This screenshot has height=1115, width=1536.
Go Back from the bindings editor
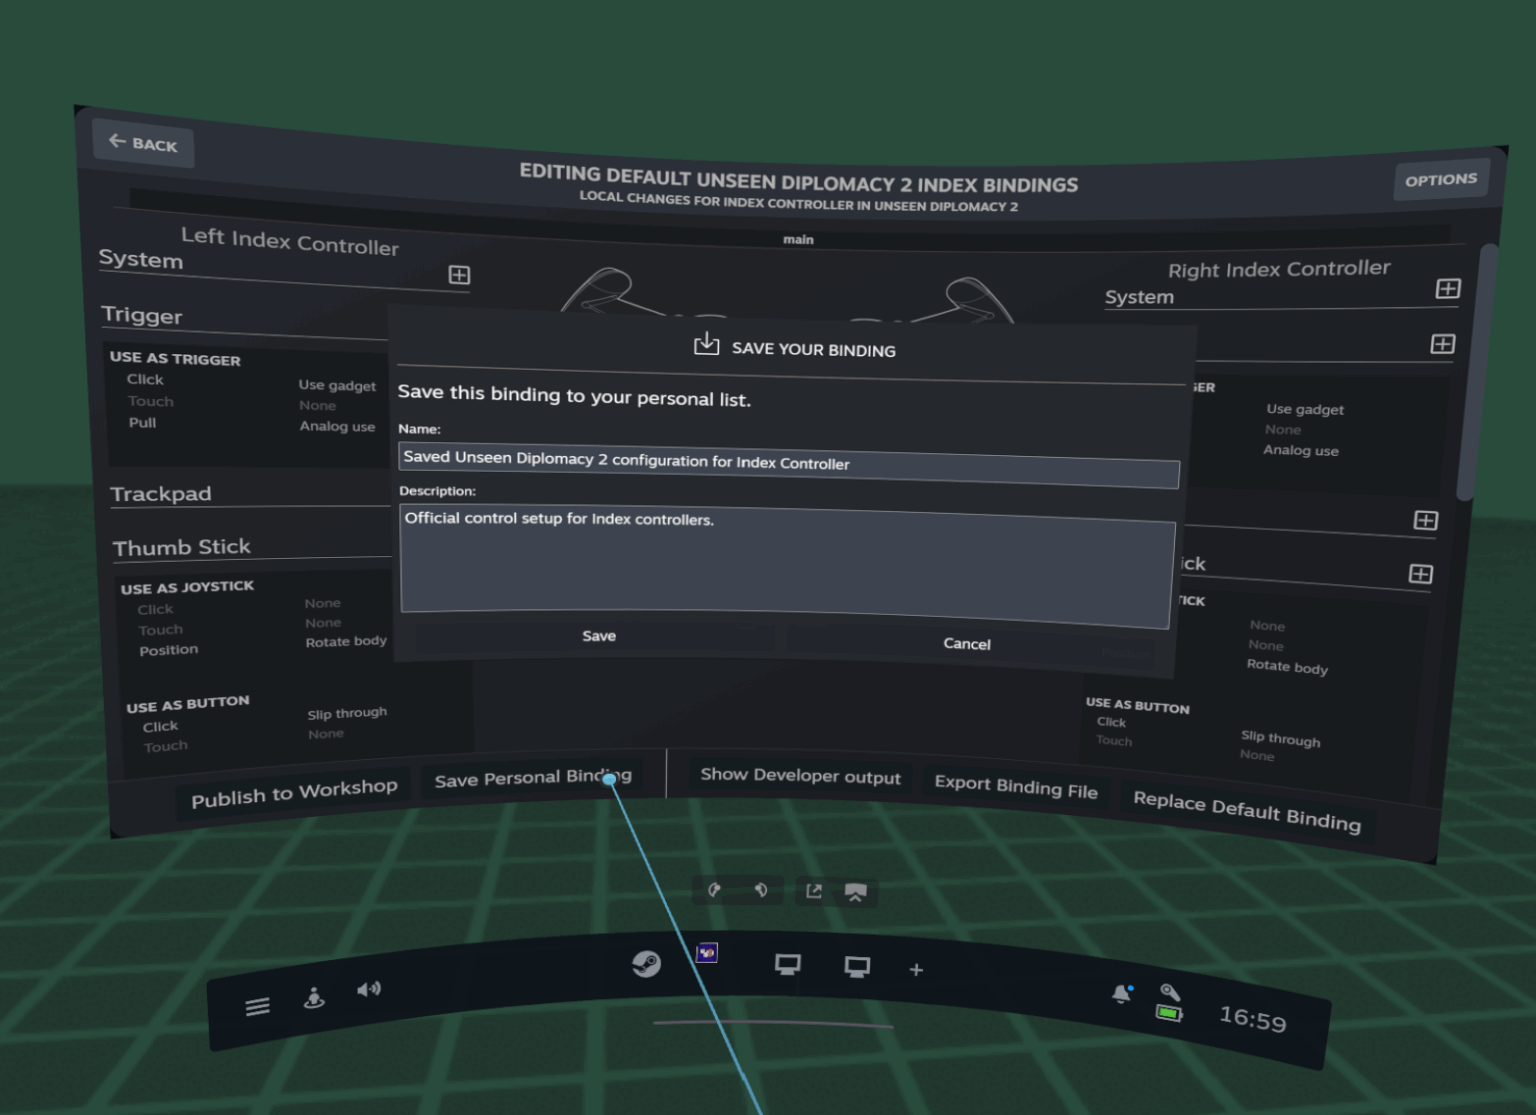pyautogui.click(x=142, y=143)
